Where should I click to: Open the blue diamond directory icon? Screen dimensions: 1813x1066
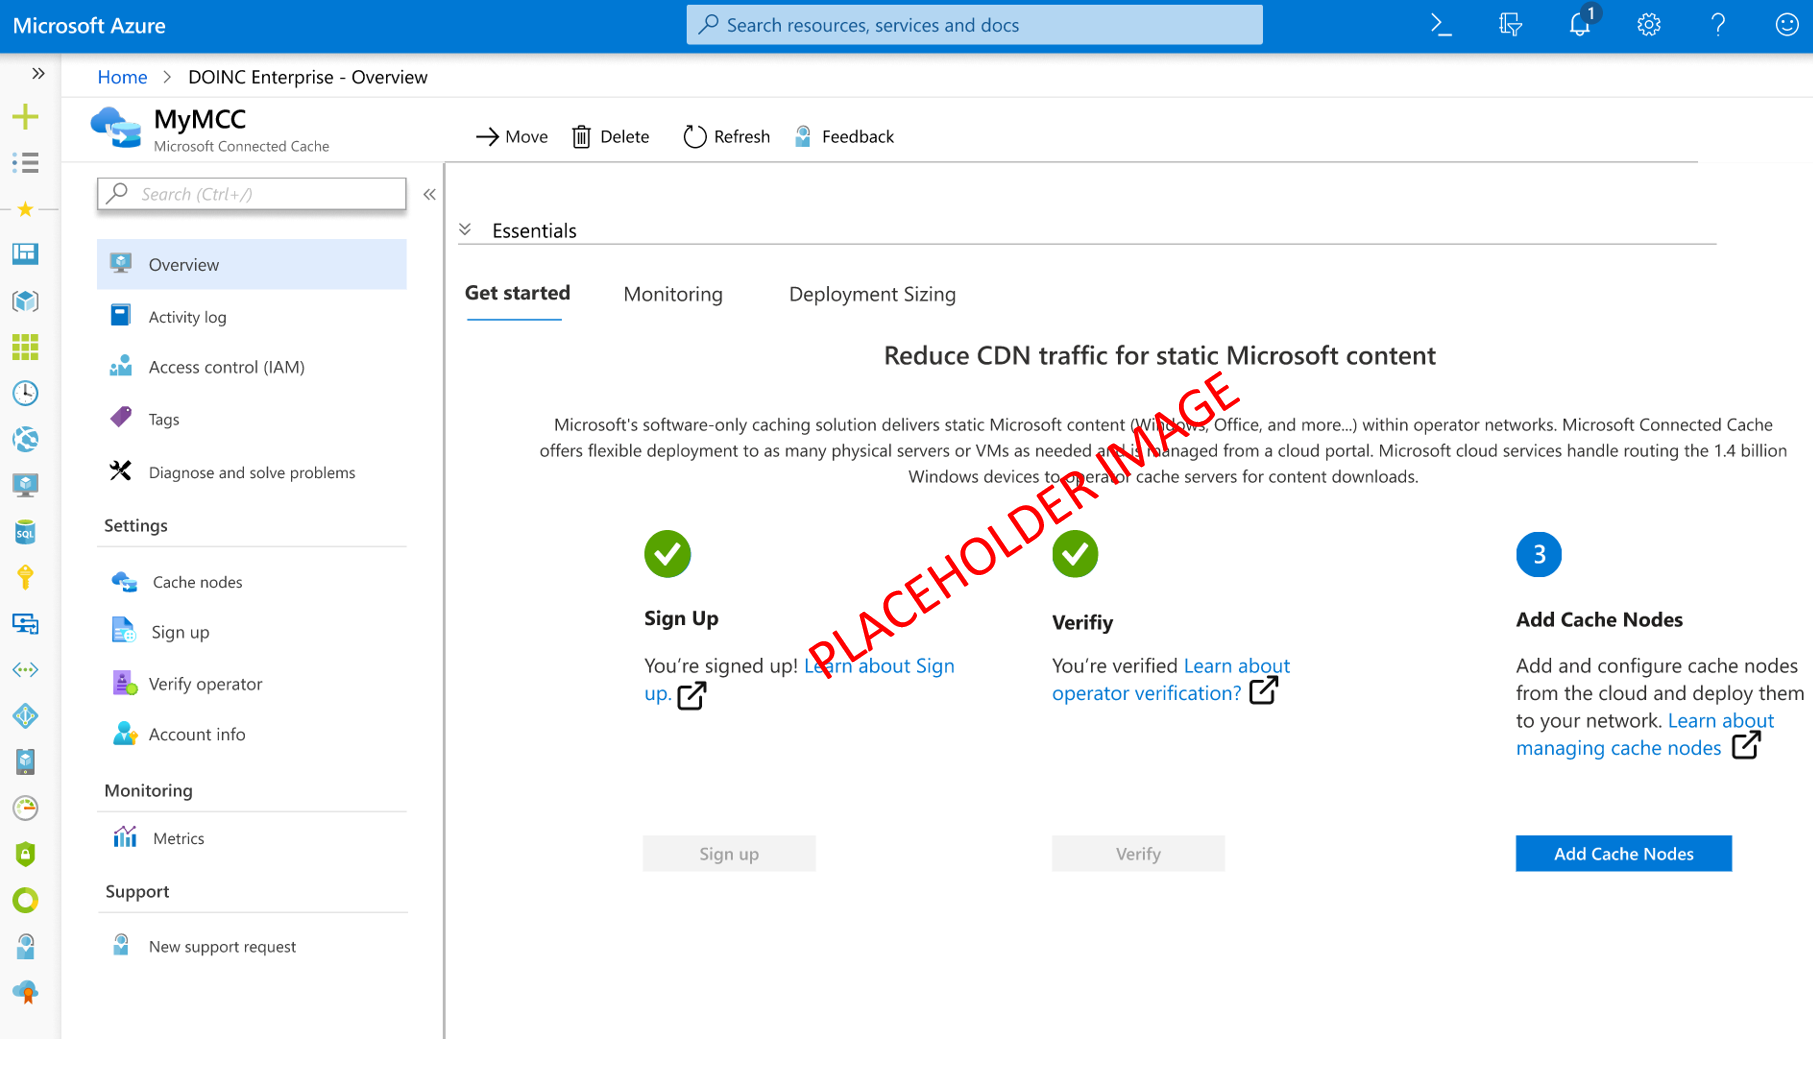[25, 716]
